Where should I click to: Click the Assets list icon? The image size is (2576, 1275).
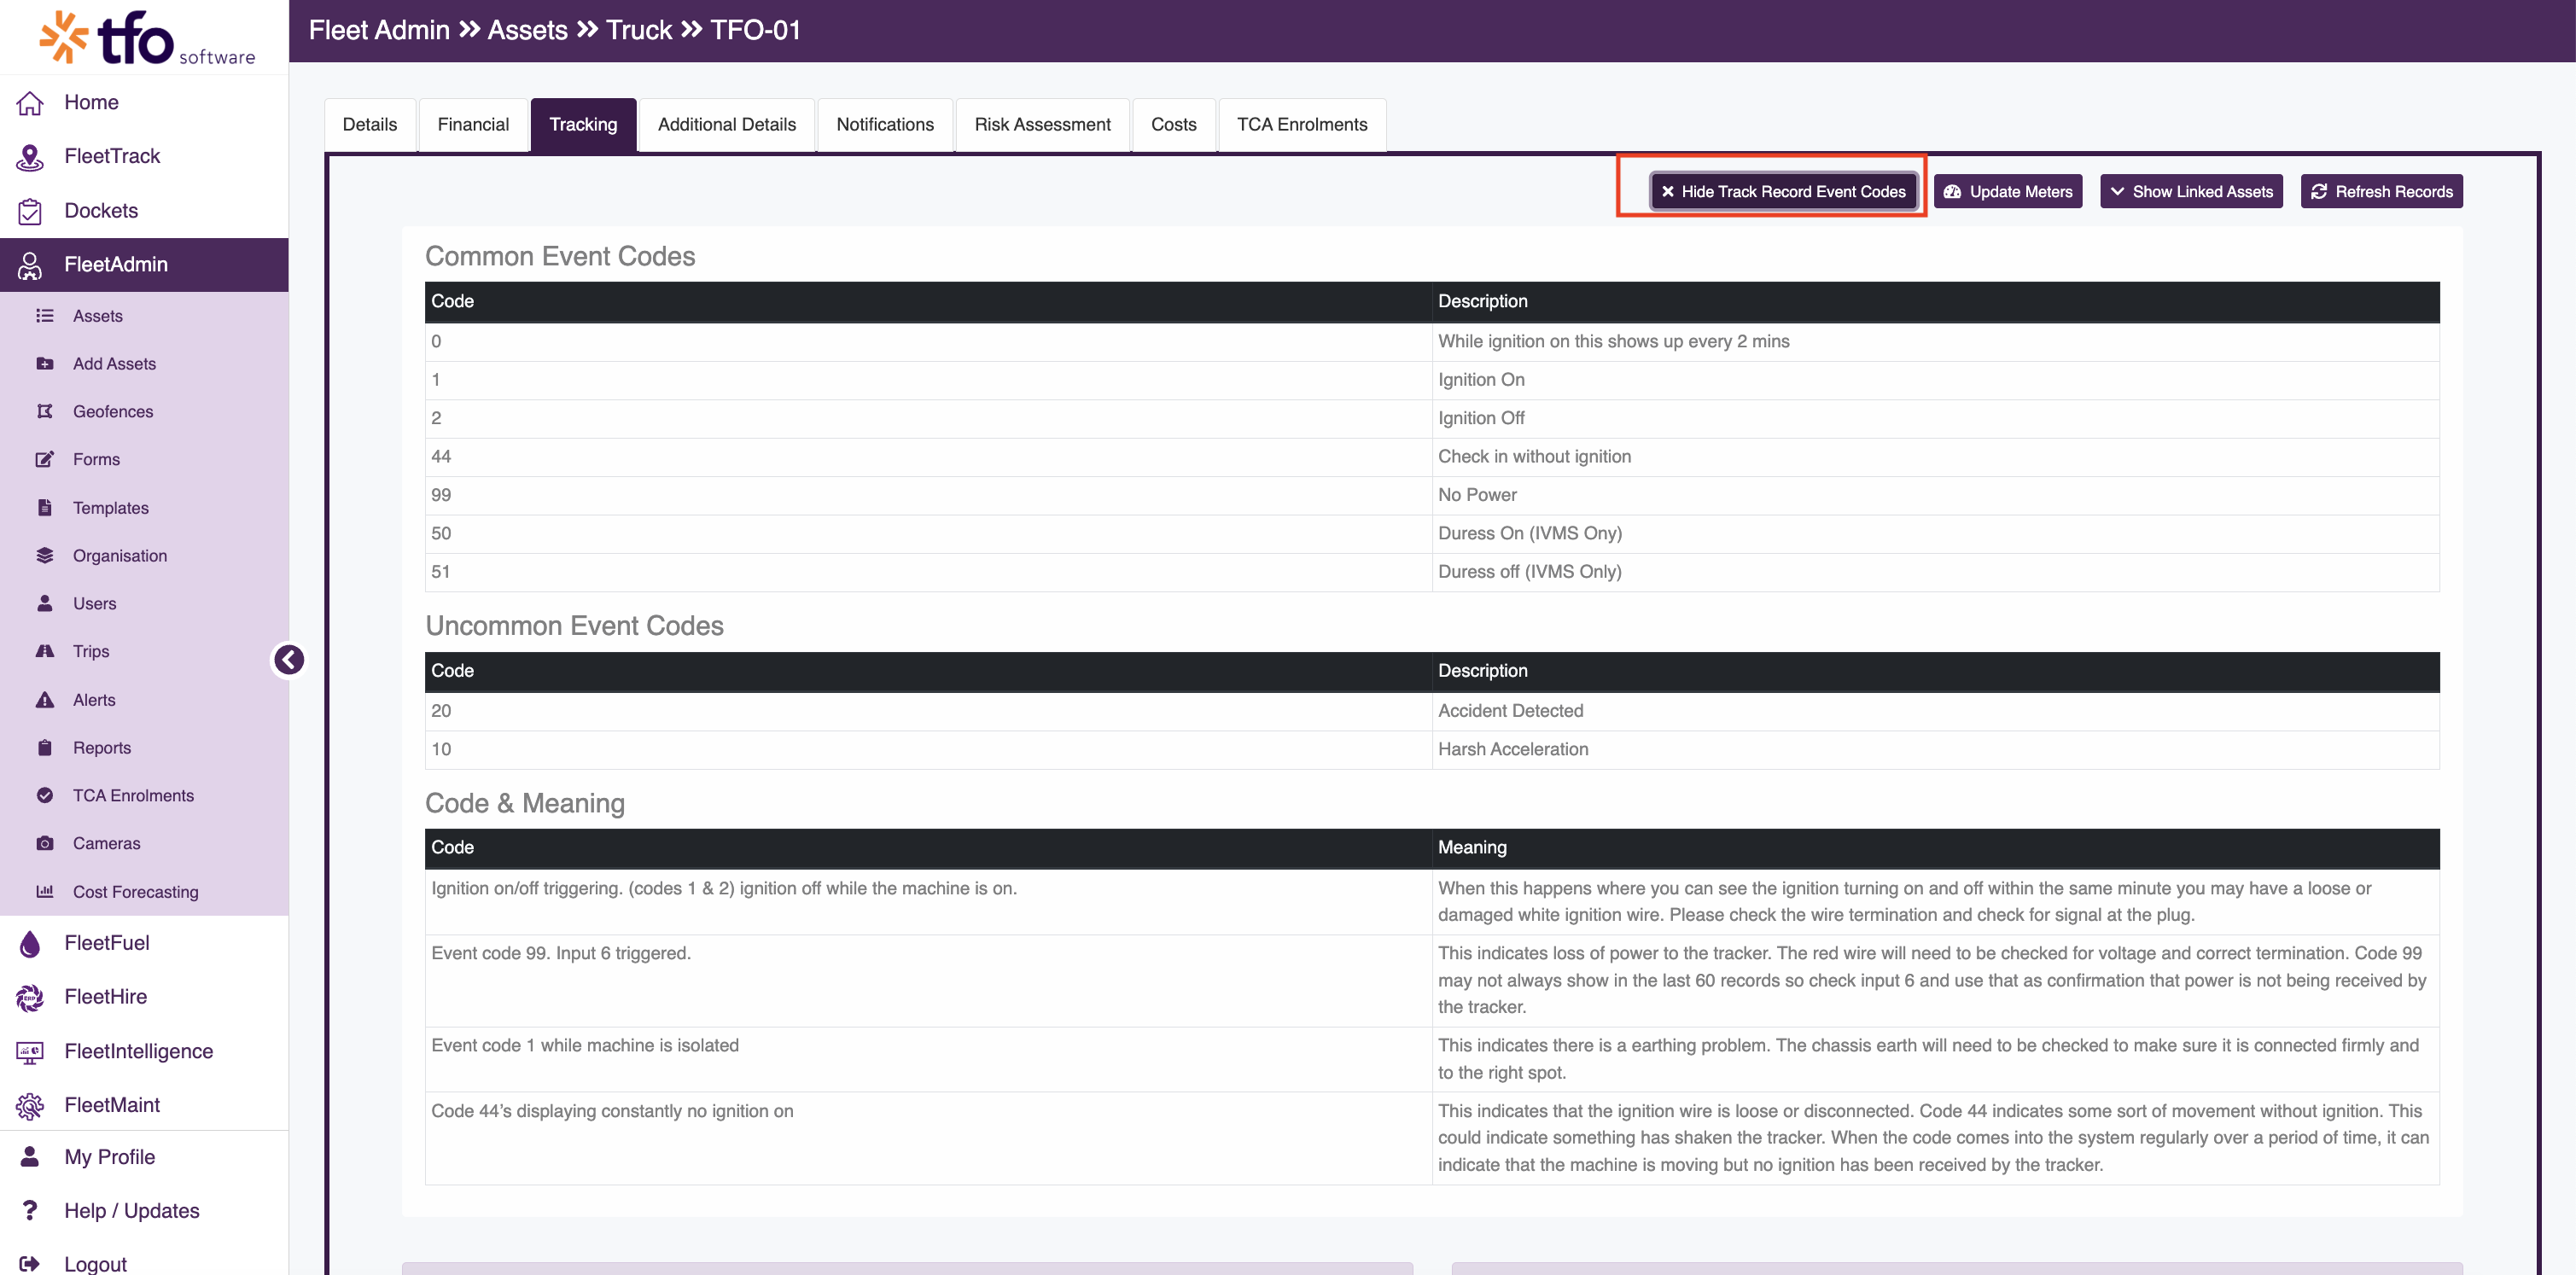pos(45,315)
